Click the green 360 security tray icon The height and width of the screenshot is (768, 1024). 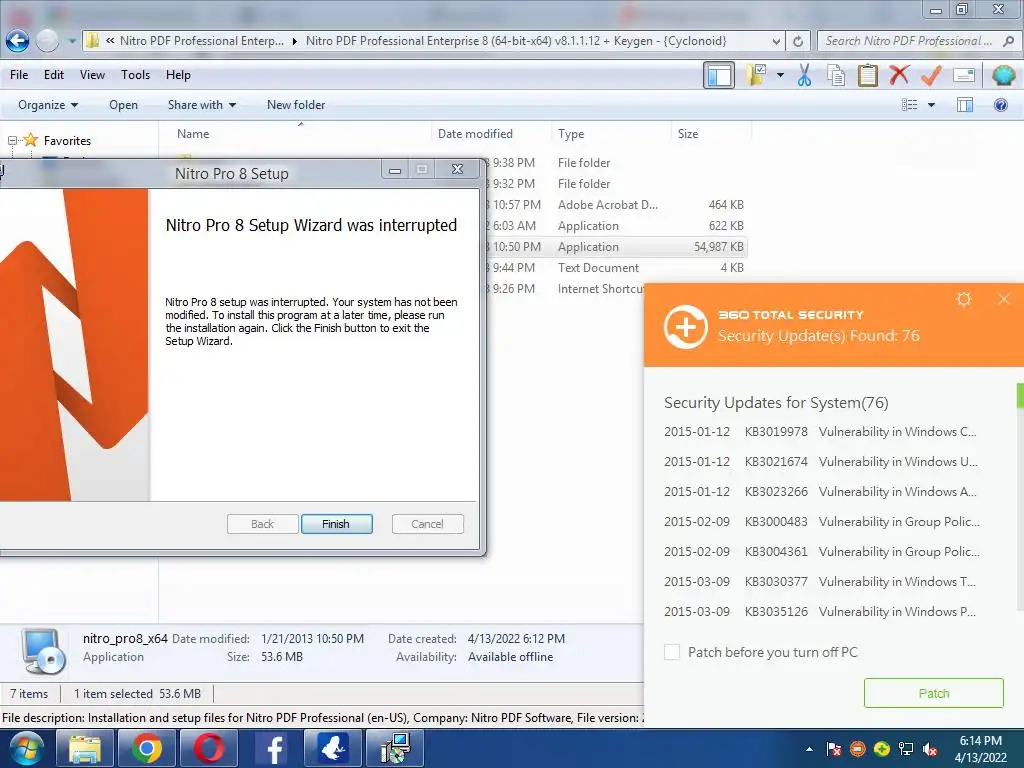click(882, 749)
